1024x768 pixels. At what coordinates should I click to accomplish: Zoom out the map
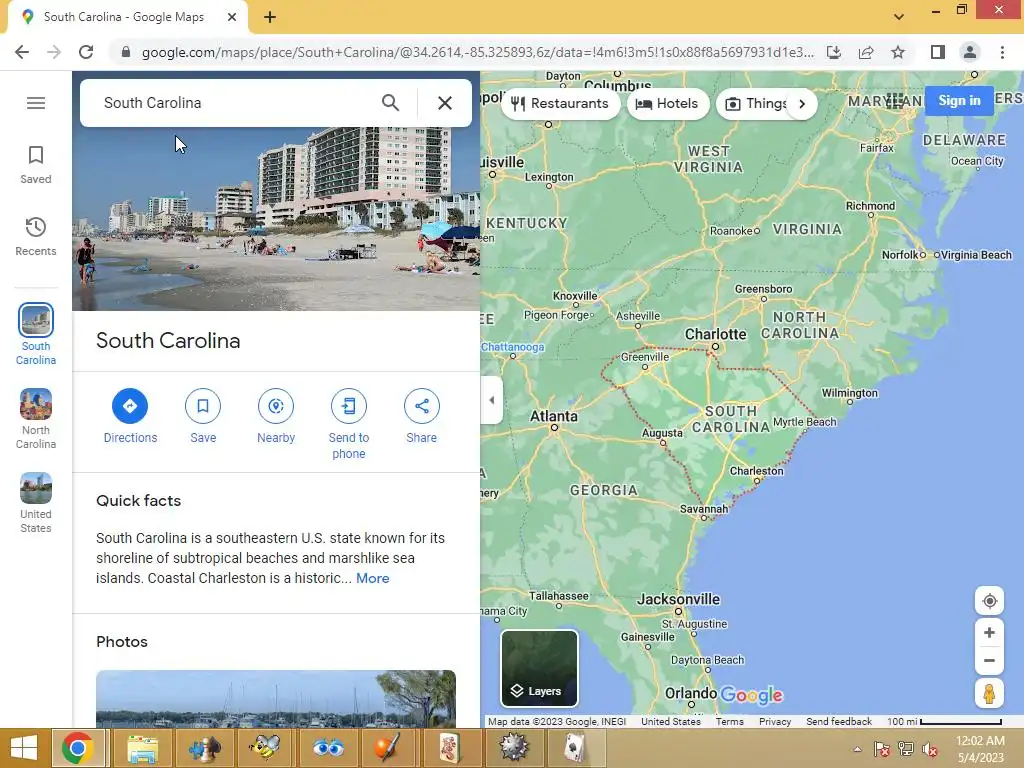[989, 660]
